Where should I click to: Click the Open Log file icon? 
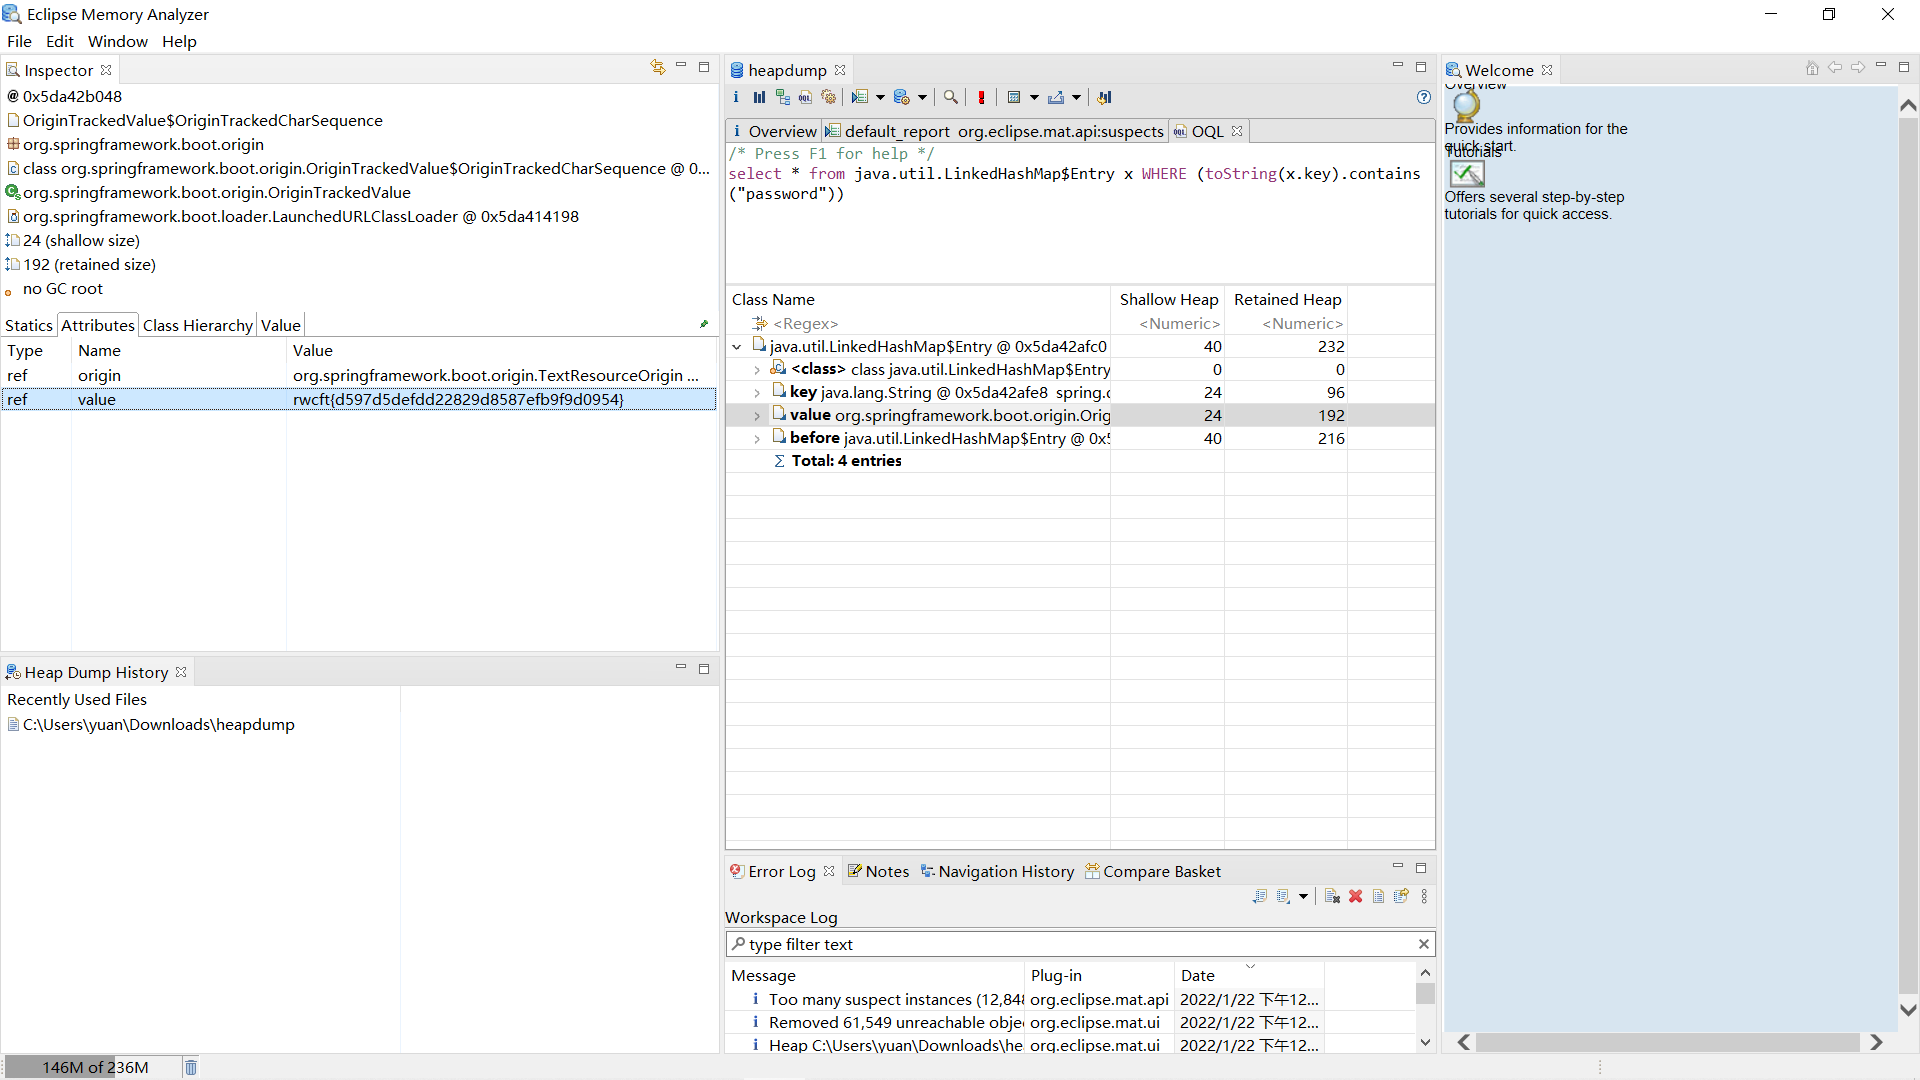1378,896
